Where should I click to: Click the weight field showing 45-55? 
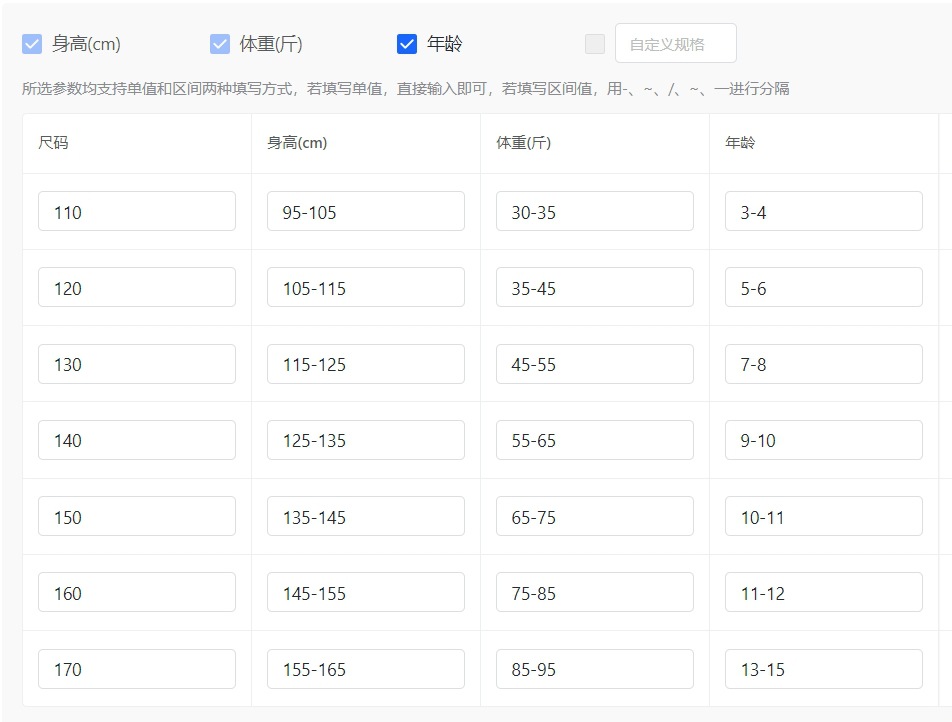click(x=595, y=364)
